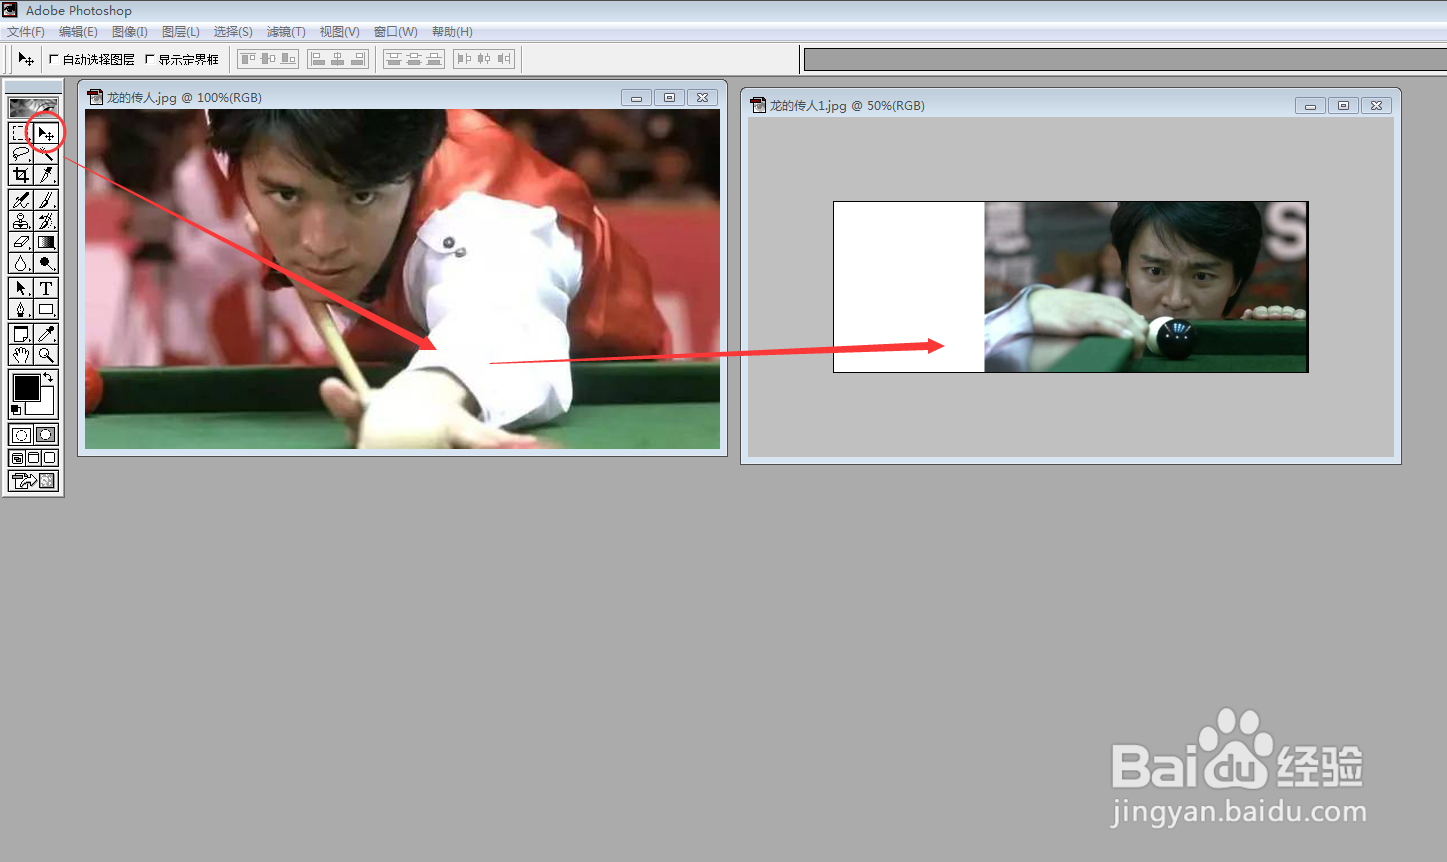Click Align Left Edges button
The image size is (1447, 862).
click(318, 59)
